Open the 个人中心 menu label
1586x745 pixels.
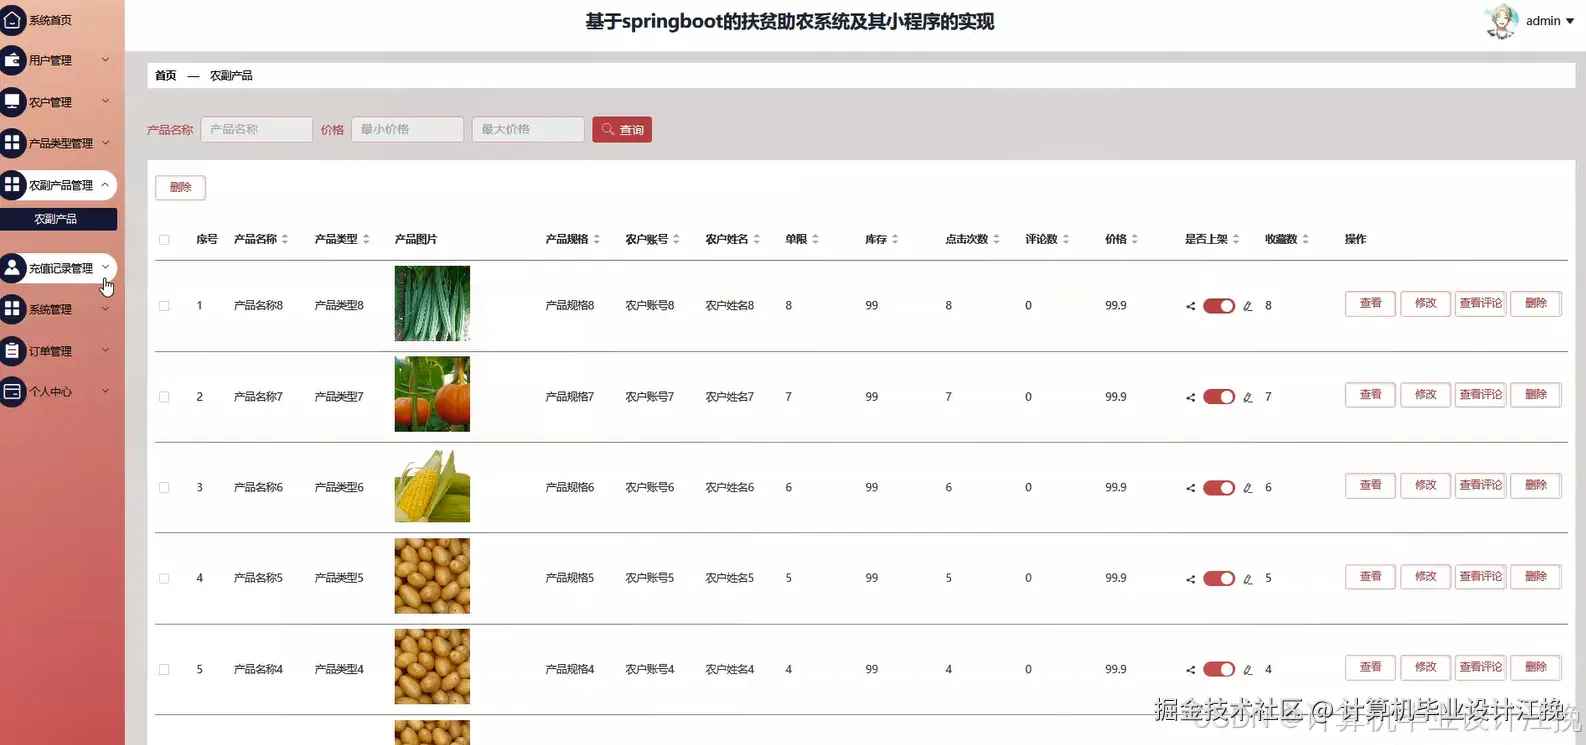coord(50,392)
